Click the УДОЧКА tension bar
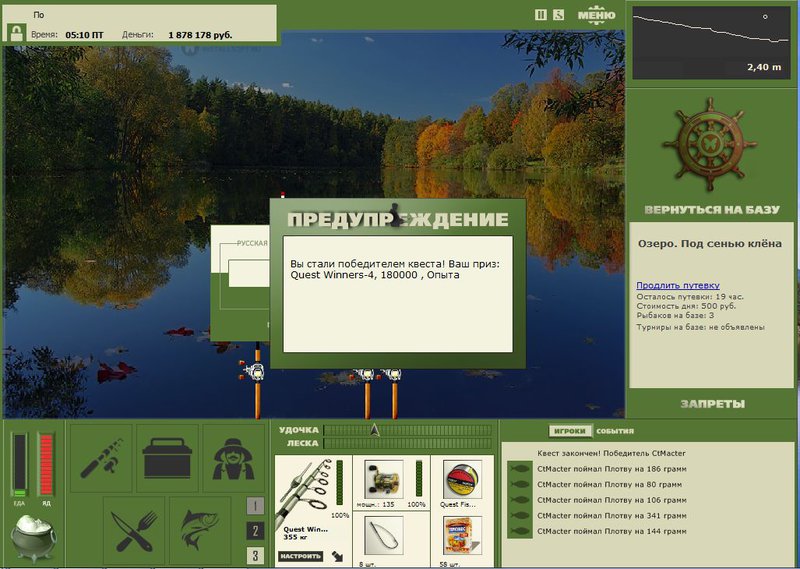This screenshot has height=569, width=800. [408, 430]
